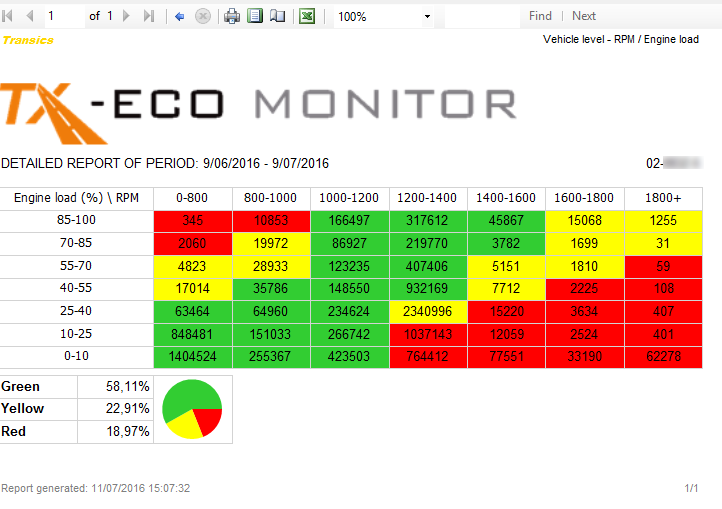The height and width of the screenshot is (509, 722).
Task: Click the green cell showing 1404524
Action: [x=192, y=358]
